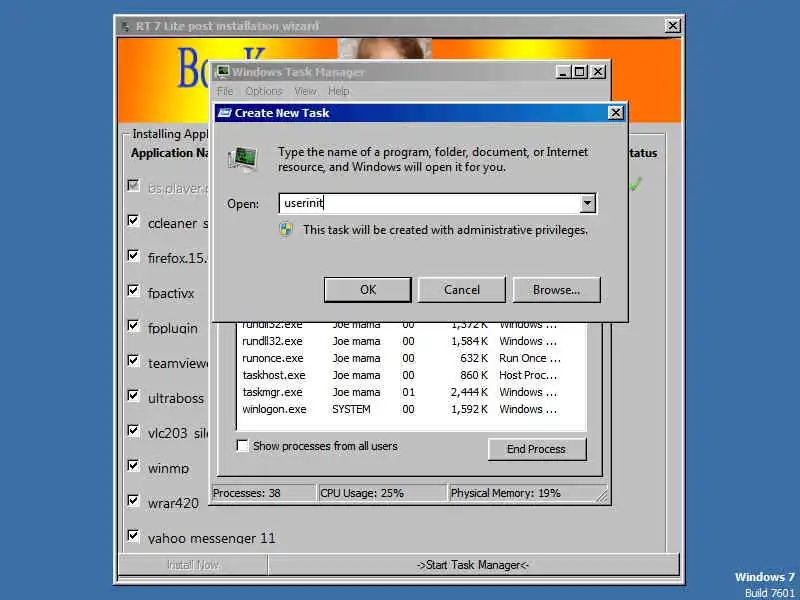Click Physical Memory: 19% status entry
Screen dimensions: 800x600
[x=506, y=493]
